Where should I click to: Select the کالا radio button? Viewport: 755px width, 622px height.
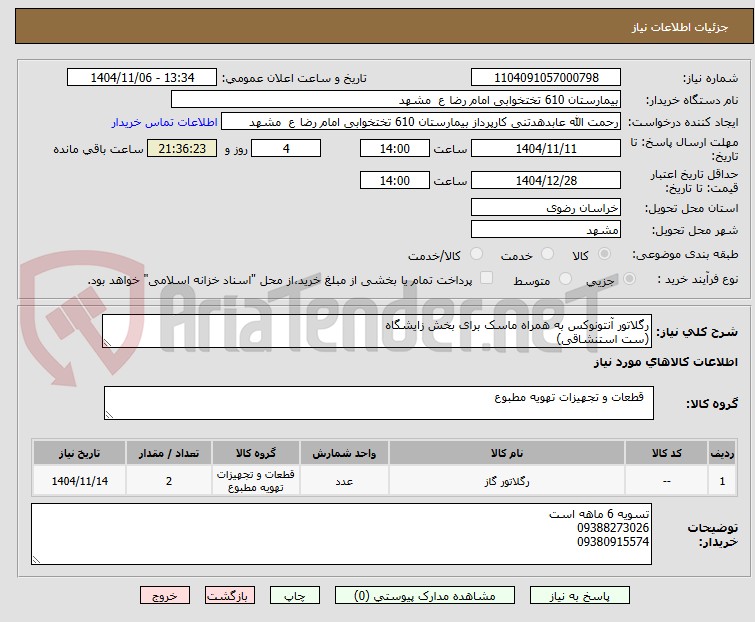click(x=604, y=254)
